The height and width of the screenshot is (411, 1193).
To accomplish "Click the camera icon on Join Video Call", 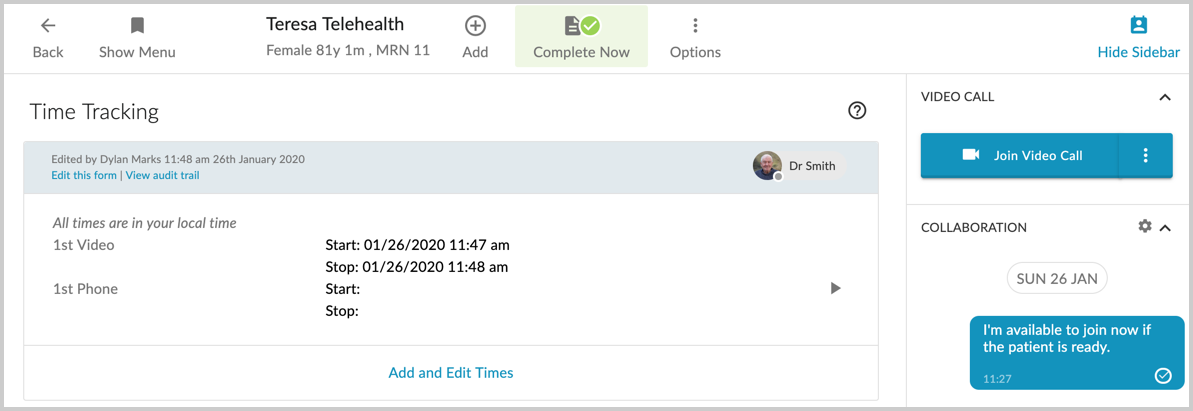I will 970,155.
